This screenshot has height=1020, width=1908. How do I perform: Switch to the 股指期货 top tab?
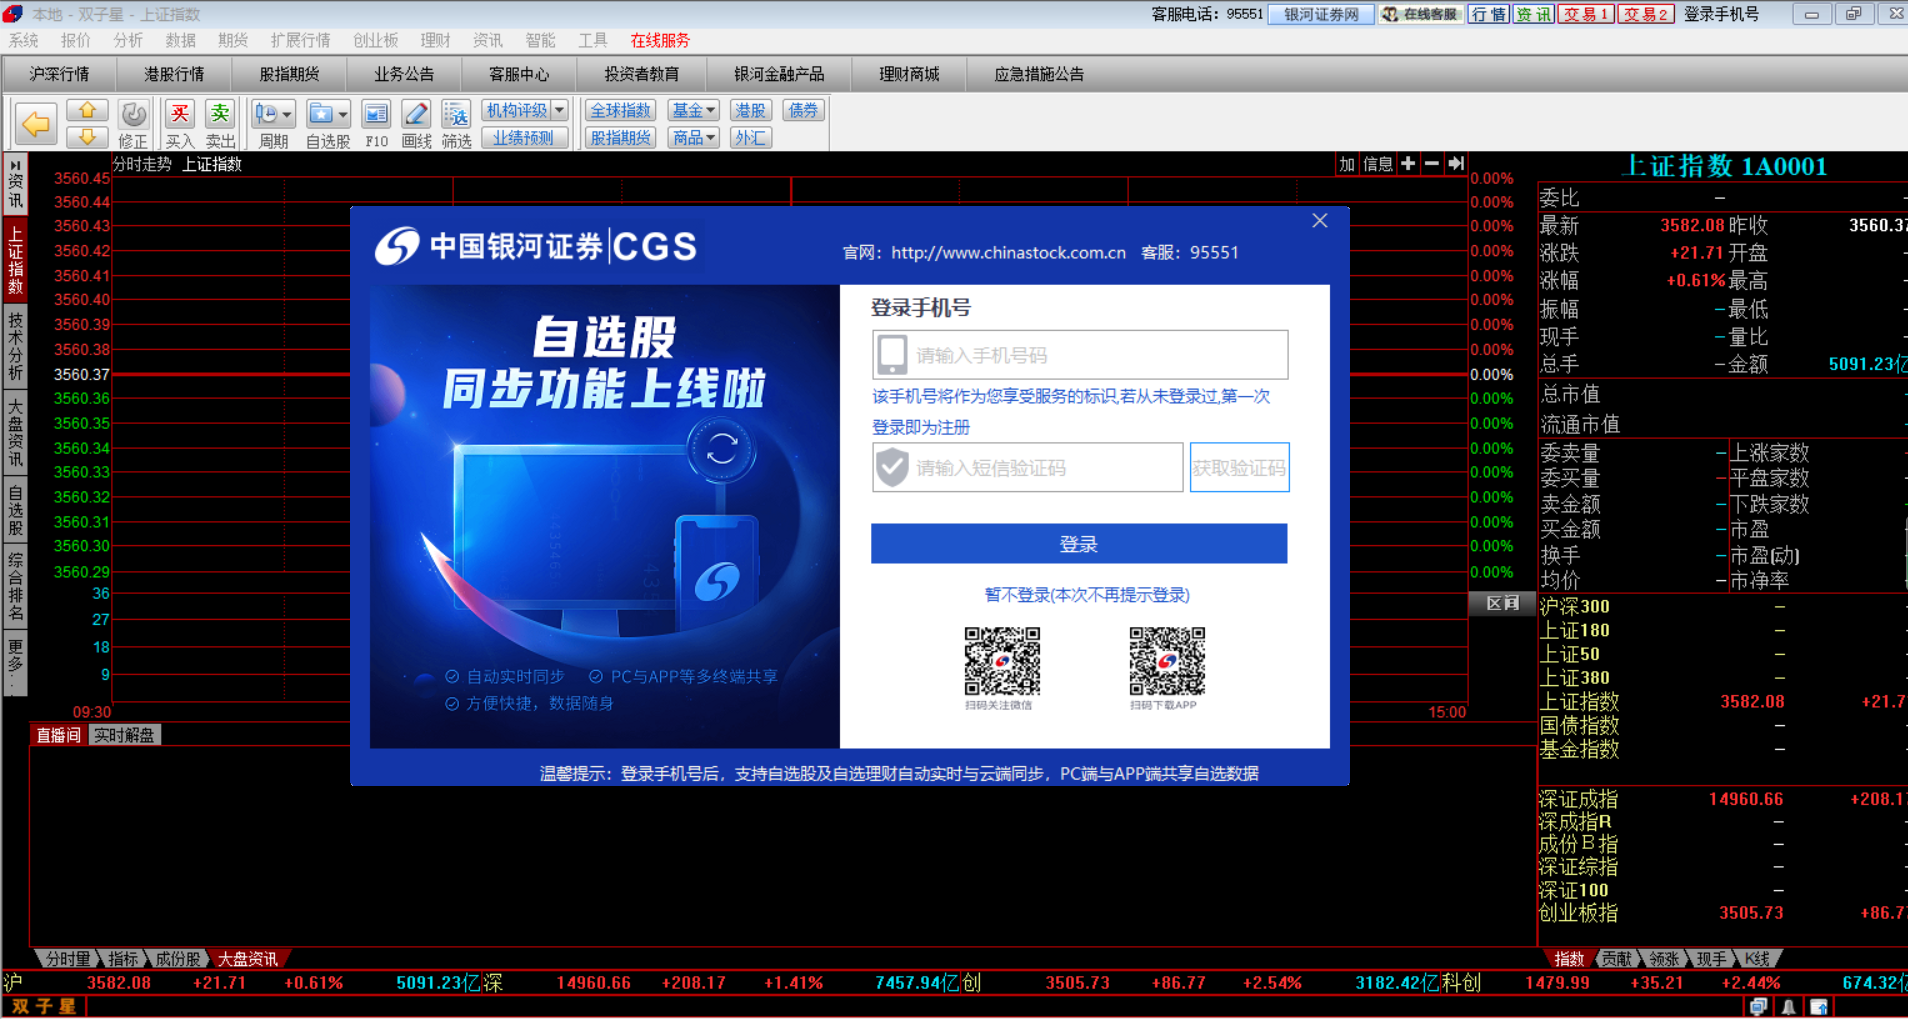[289, 74]
